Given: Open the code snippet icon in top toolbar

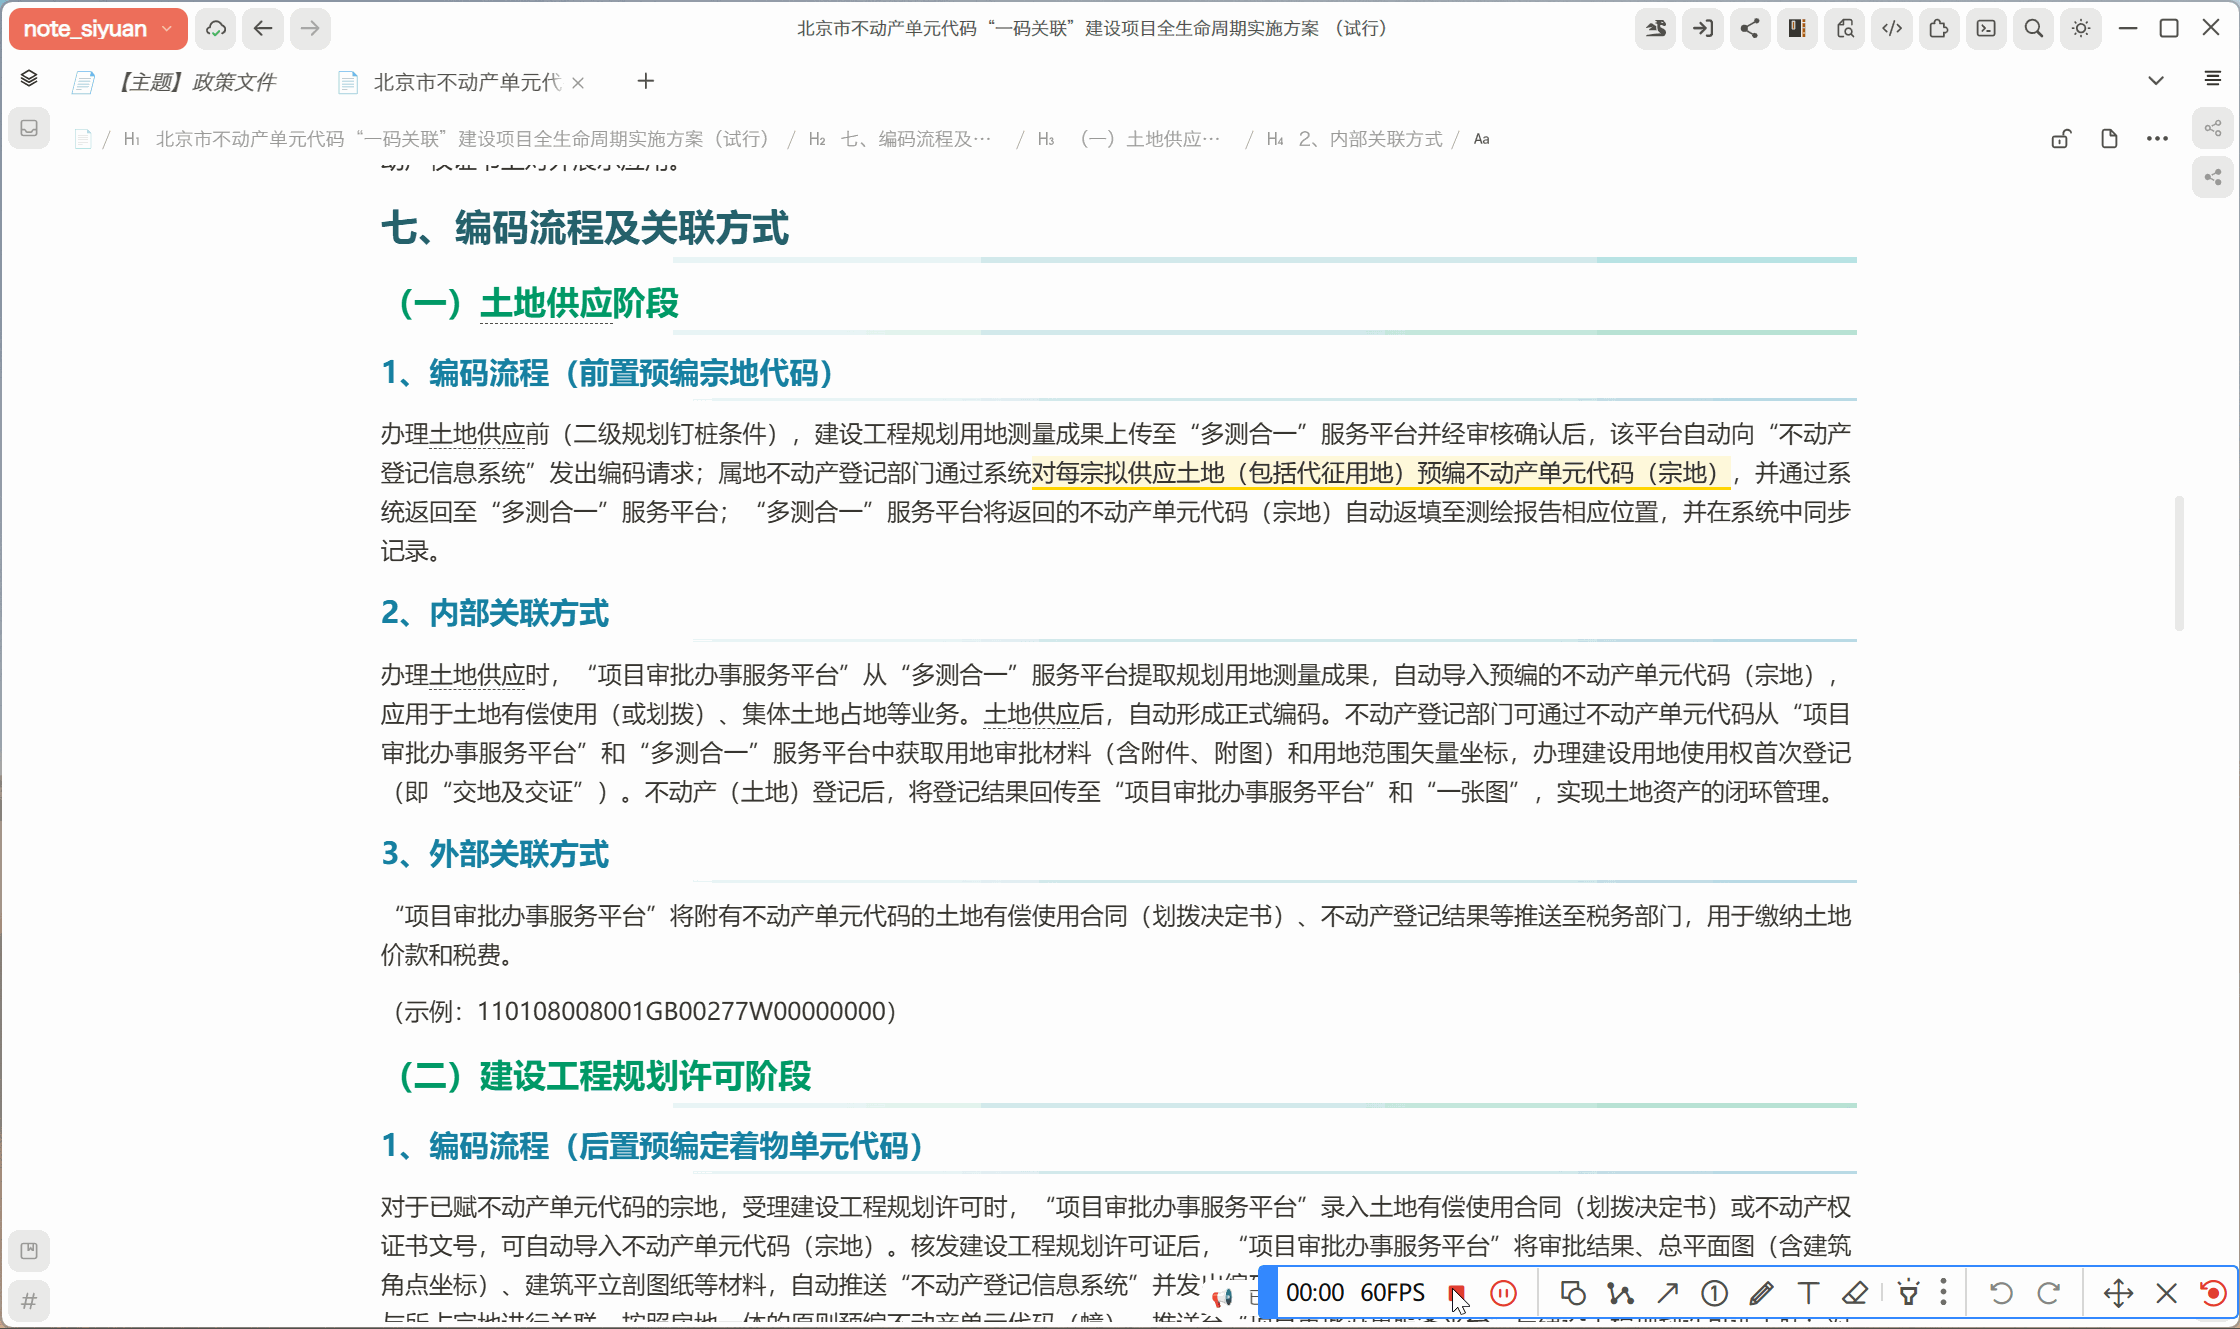Looking at the screenshot, I should coord(1891,29).
